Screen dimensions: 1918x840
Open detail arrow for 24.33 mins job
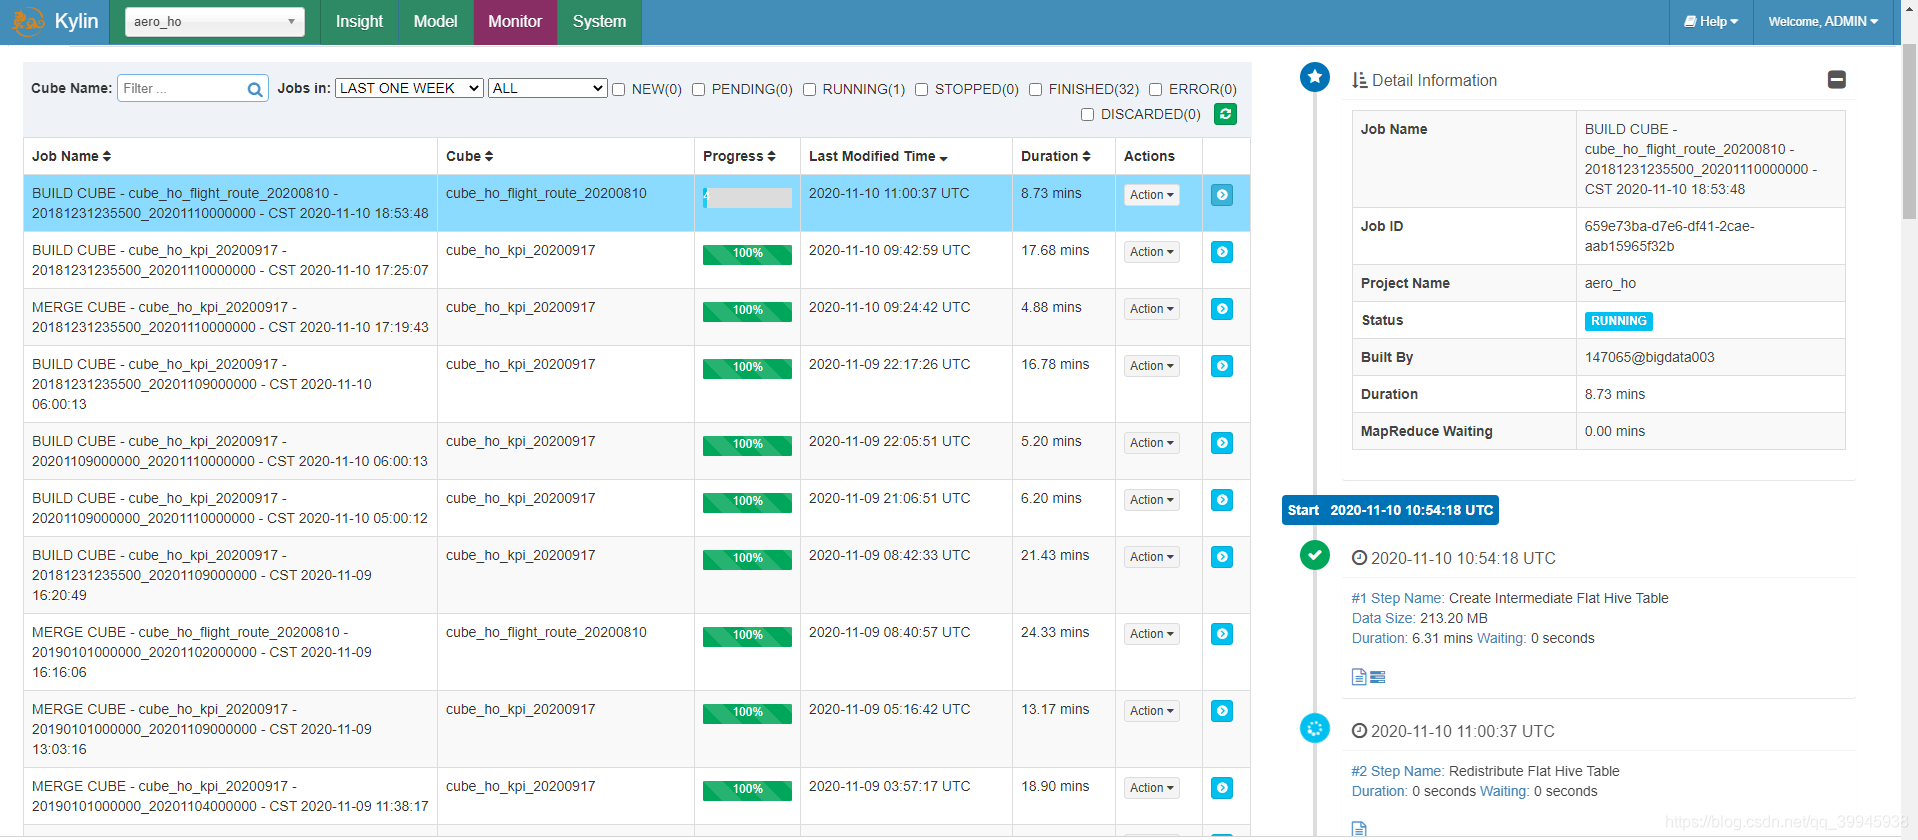click(1222, 634)
